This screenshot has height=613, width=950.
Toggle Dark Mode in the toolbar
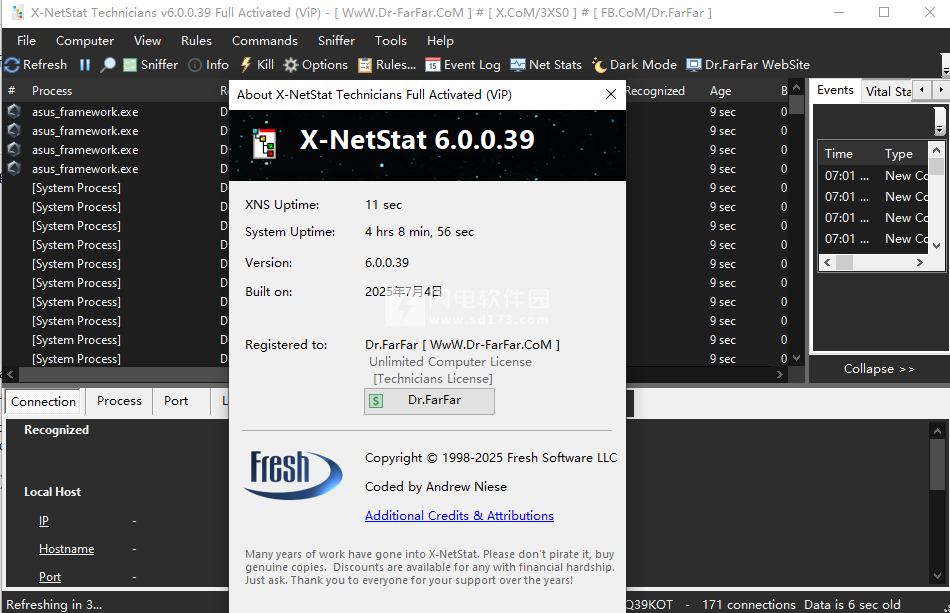point(599,65)
